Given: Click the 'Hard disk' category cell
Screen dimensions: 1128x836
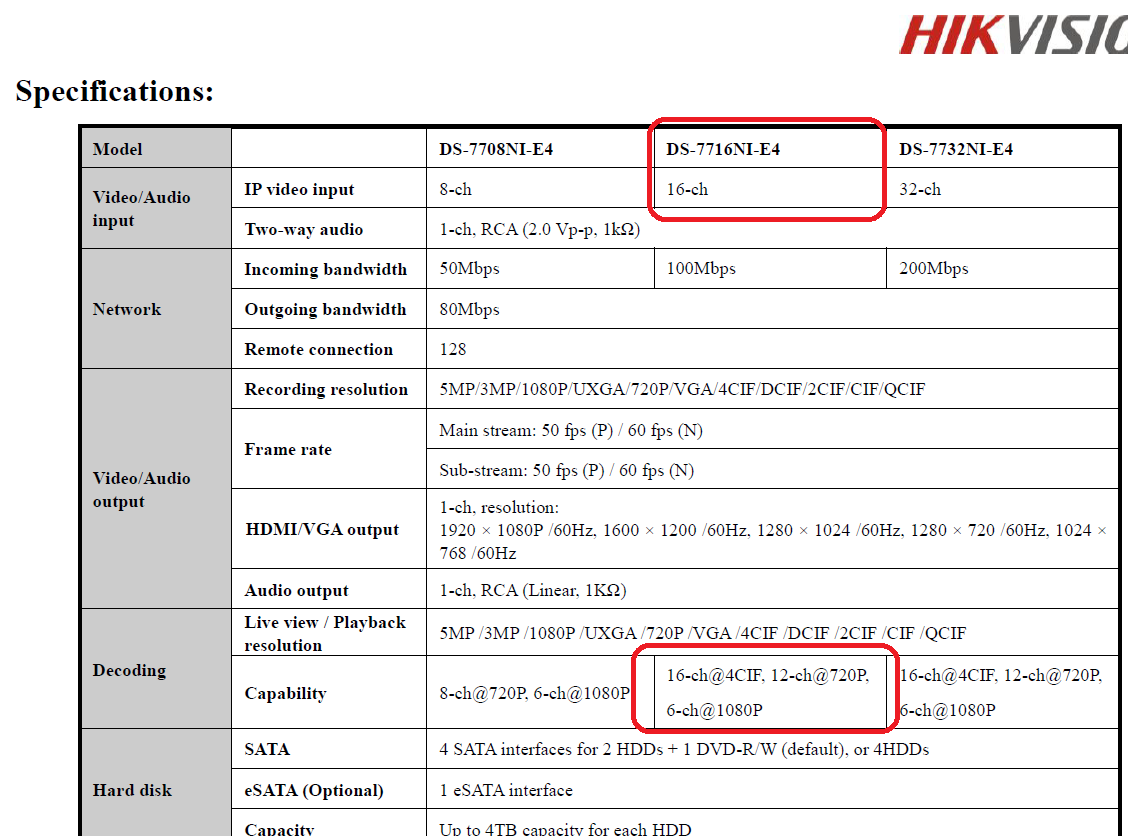Looking at the screenshot, I should [x=132, y=791].
